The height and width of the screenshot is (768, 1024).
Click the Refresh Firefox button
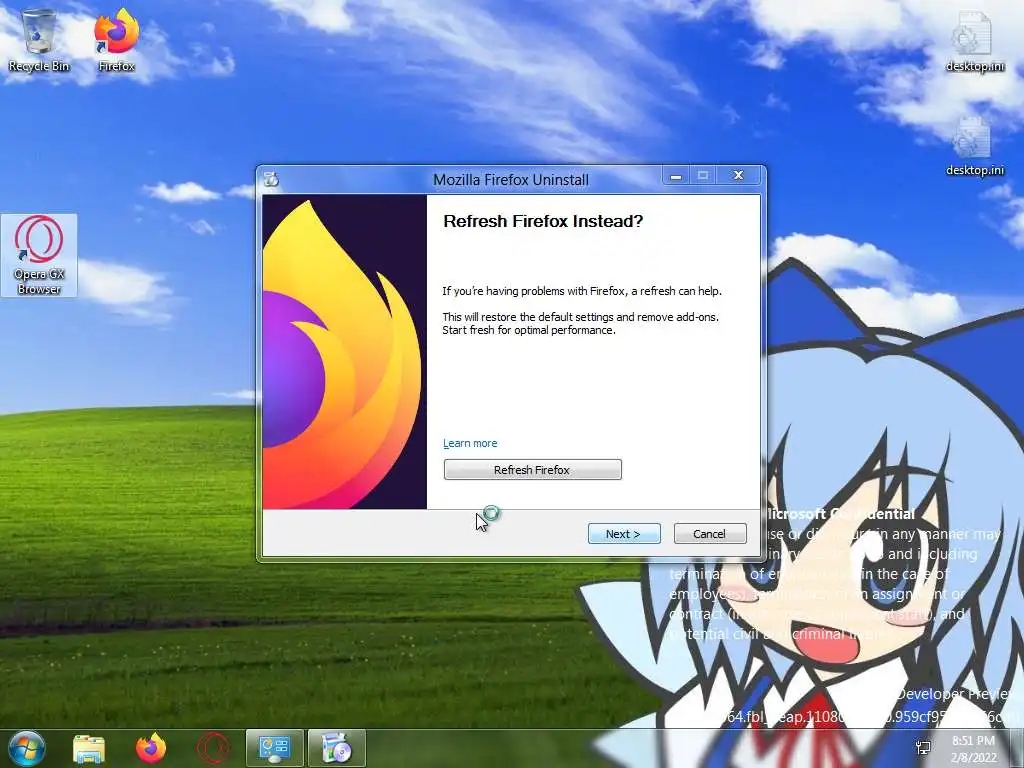532,470
